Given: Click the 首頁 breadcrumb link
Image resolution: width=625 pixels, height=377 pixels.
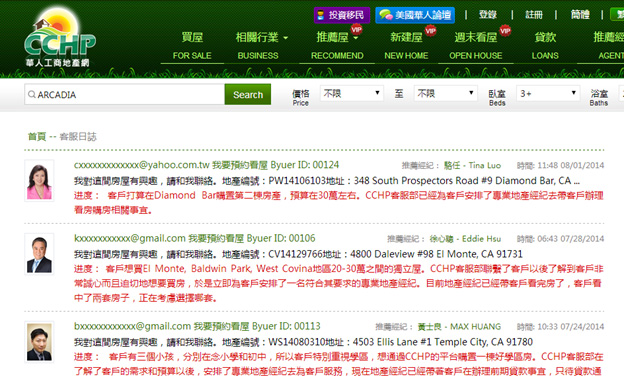Looking at the screenshot, I should (37, 137).
